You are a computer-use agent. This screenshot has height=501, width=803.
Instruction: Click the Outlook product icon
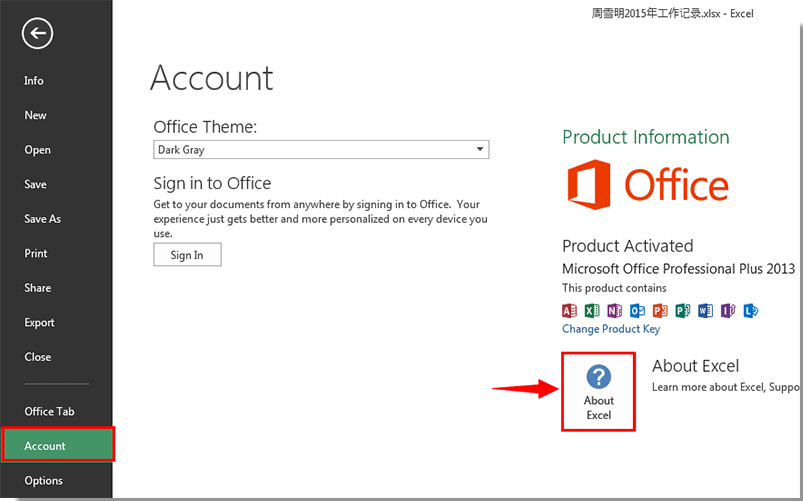[637, 310]
